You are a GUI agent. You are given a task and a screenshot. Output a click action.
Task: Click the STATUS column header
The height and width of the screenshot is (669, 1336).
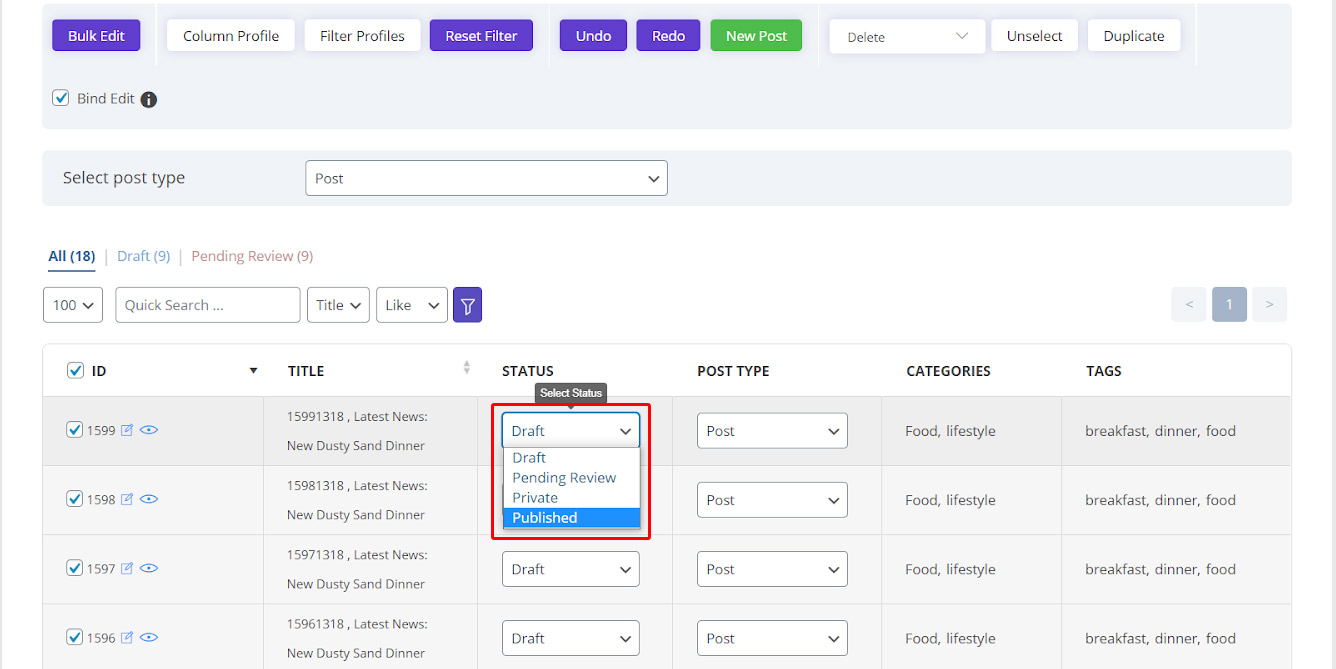[528, 371]
